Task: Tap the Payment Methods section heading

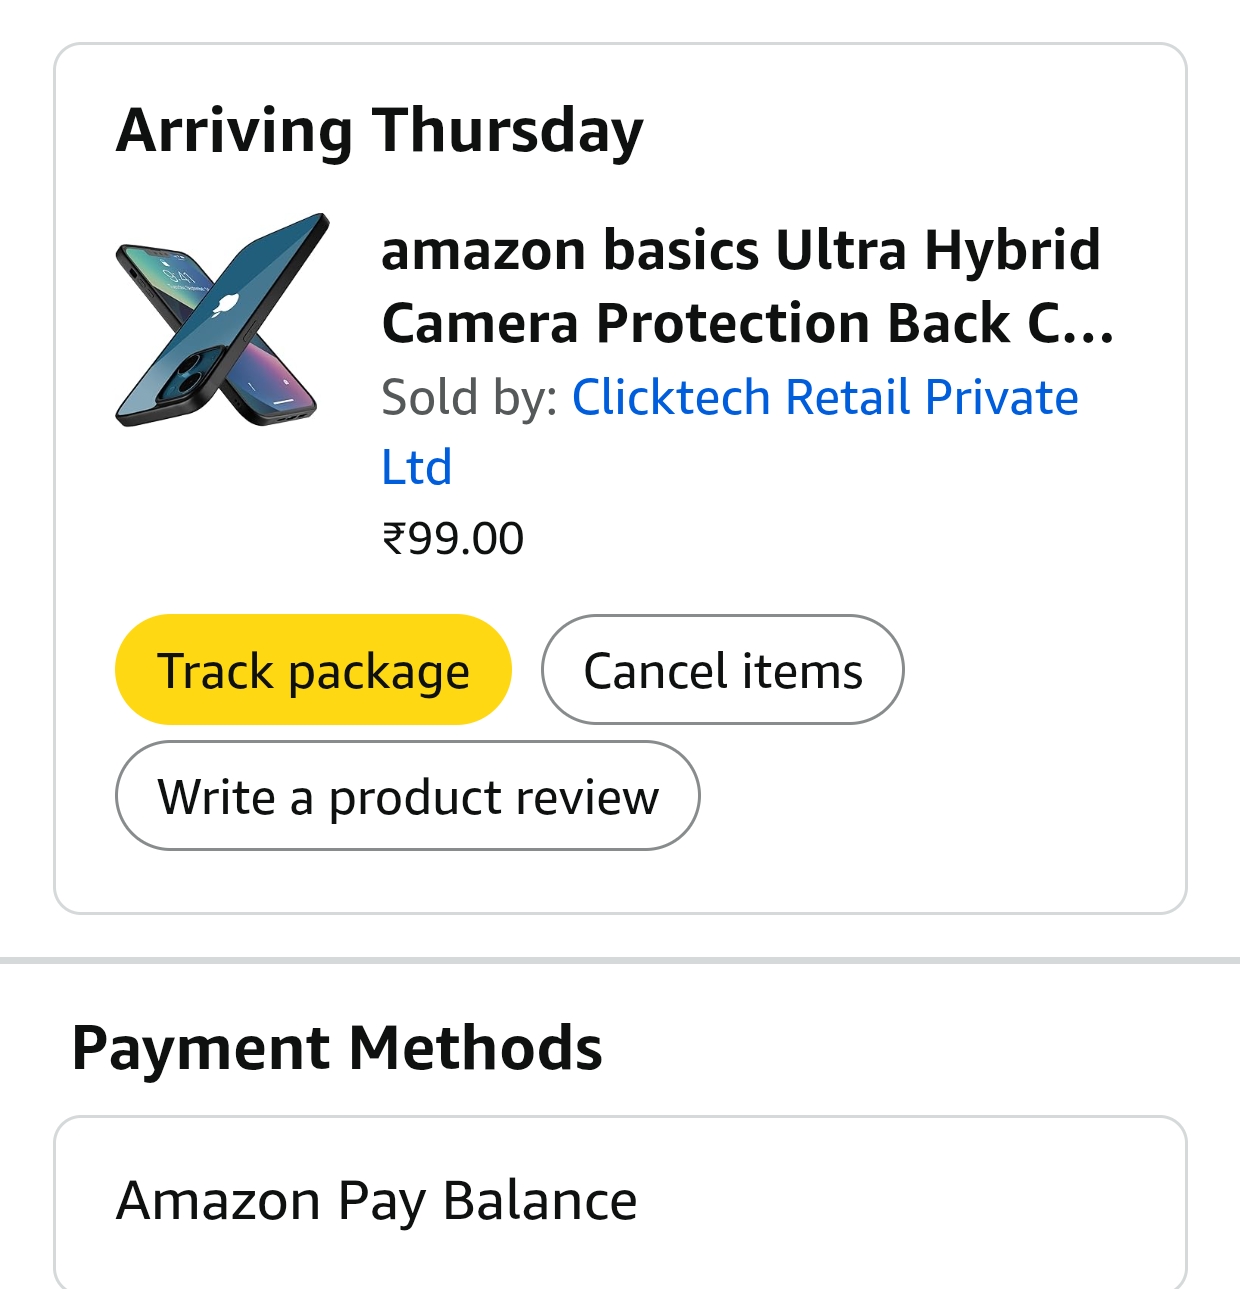Action: [x=337, y=1048]
